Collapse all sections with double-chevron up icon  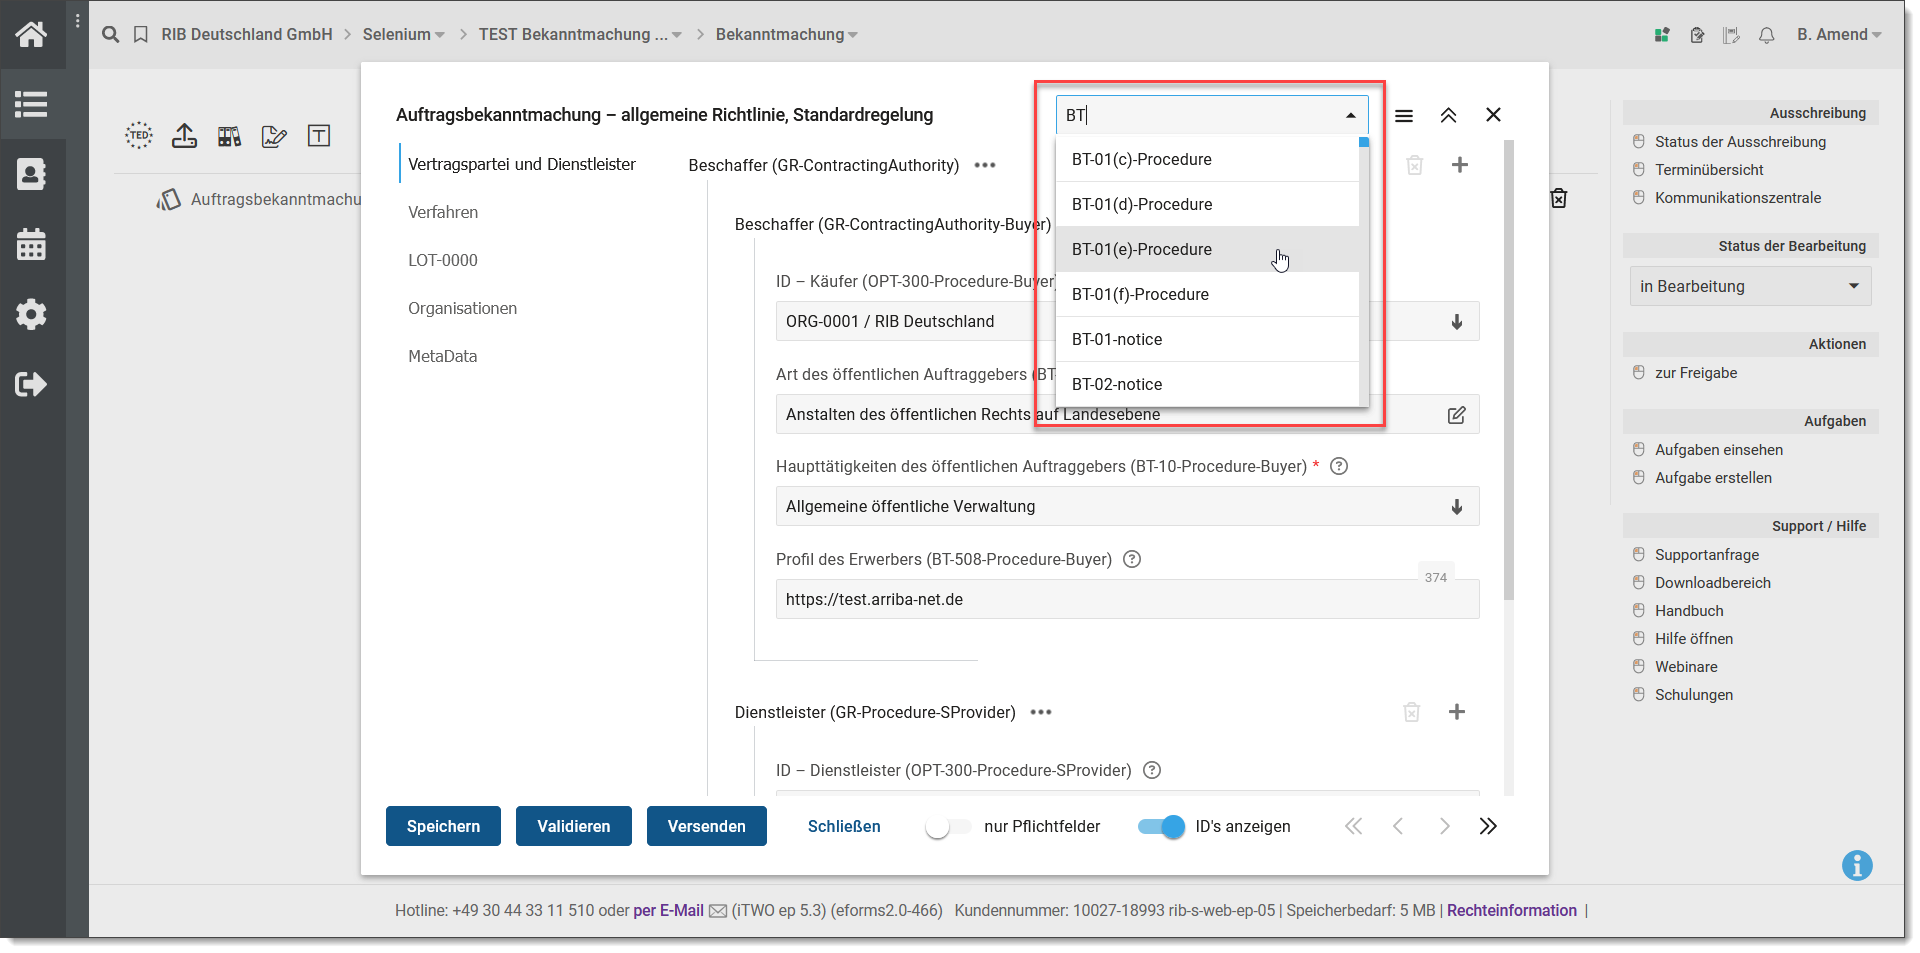coord(1448,115)
